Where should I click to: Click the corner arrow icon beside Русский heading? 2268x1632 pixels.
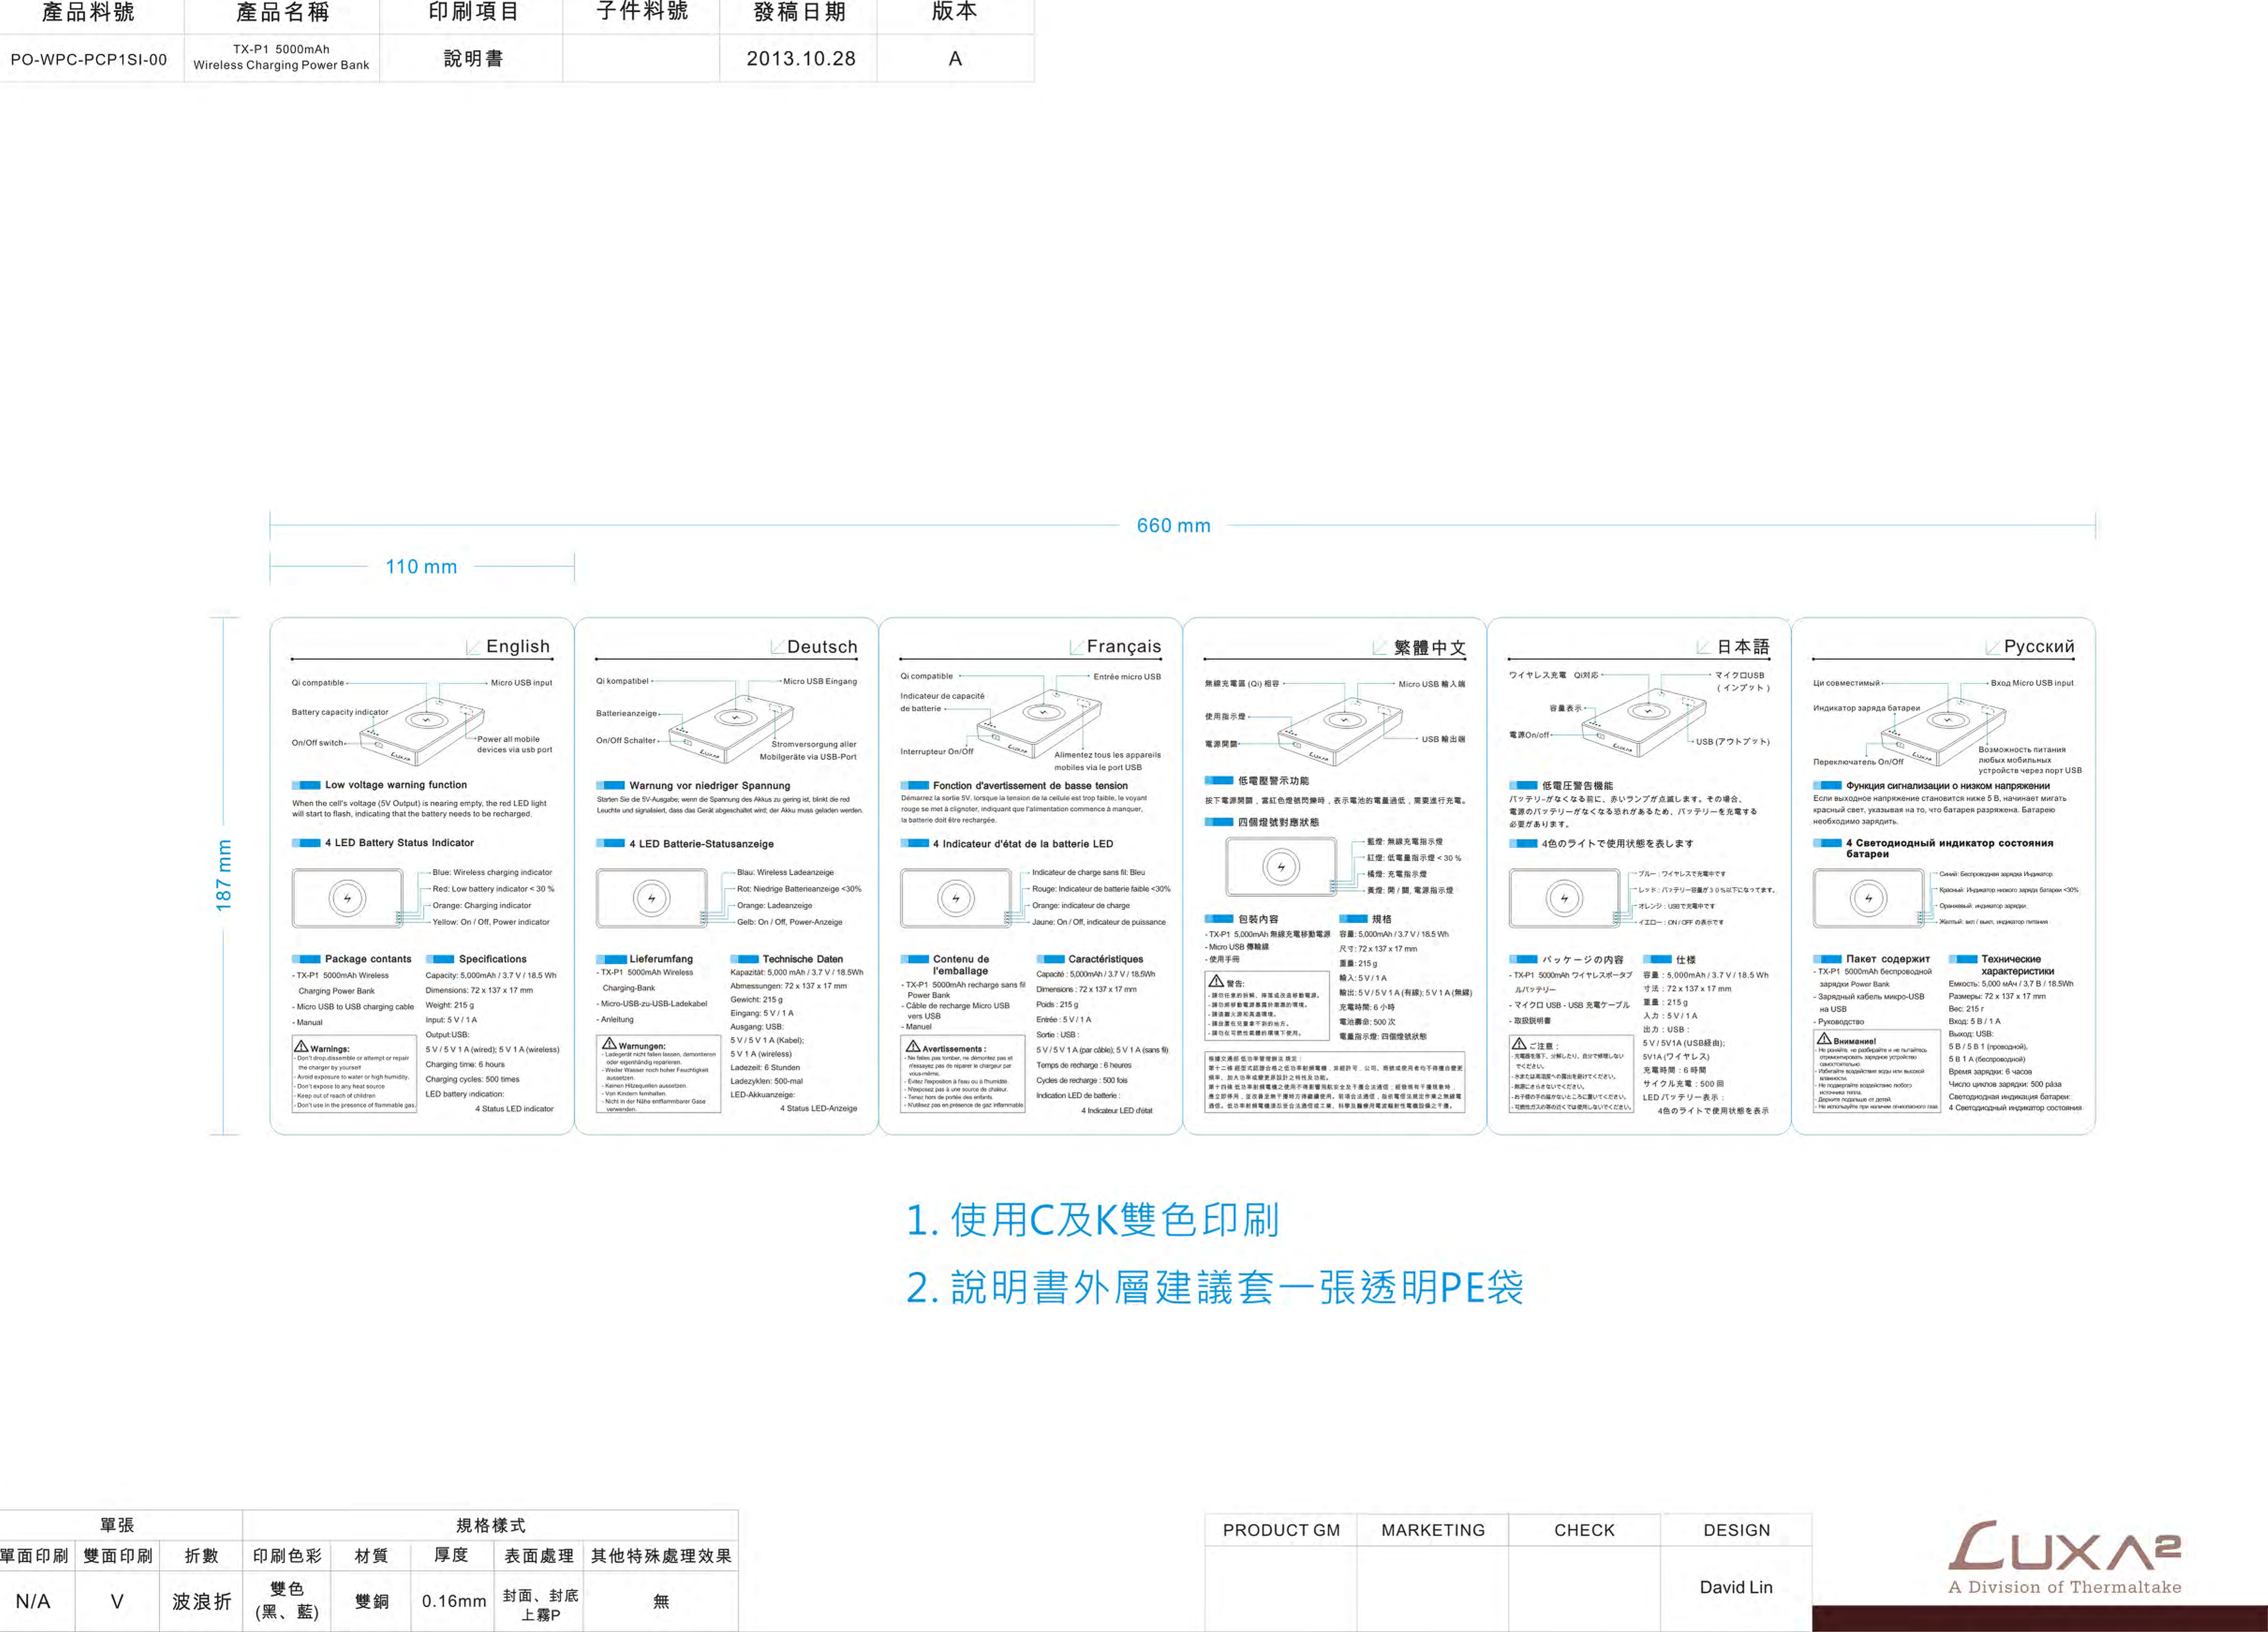tap(1992, 648)
